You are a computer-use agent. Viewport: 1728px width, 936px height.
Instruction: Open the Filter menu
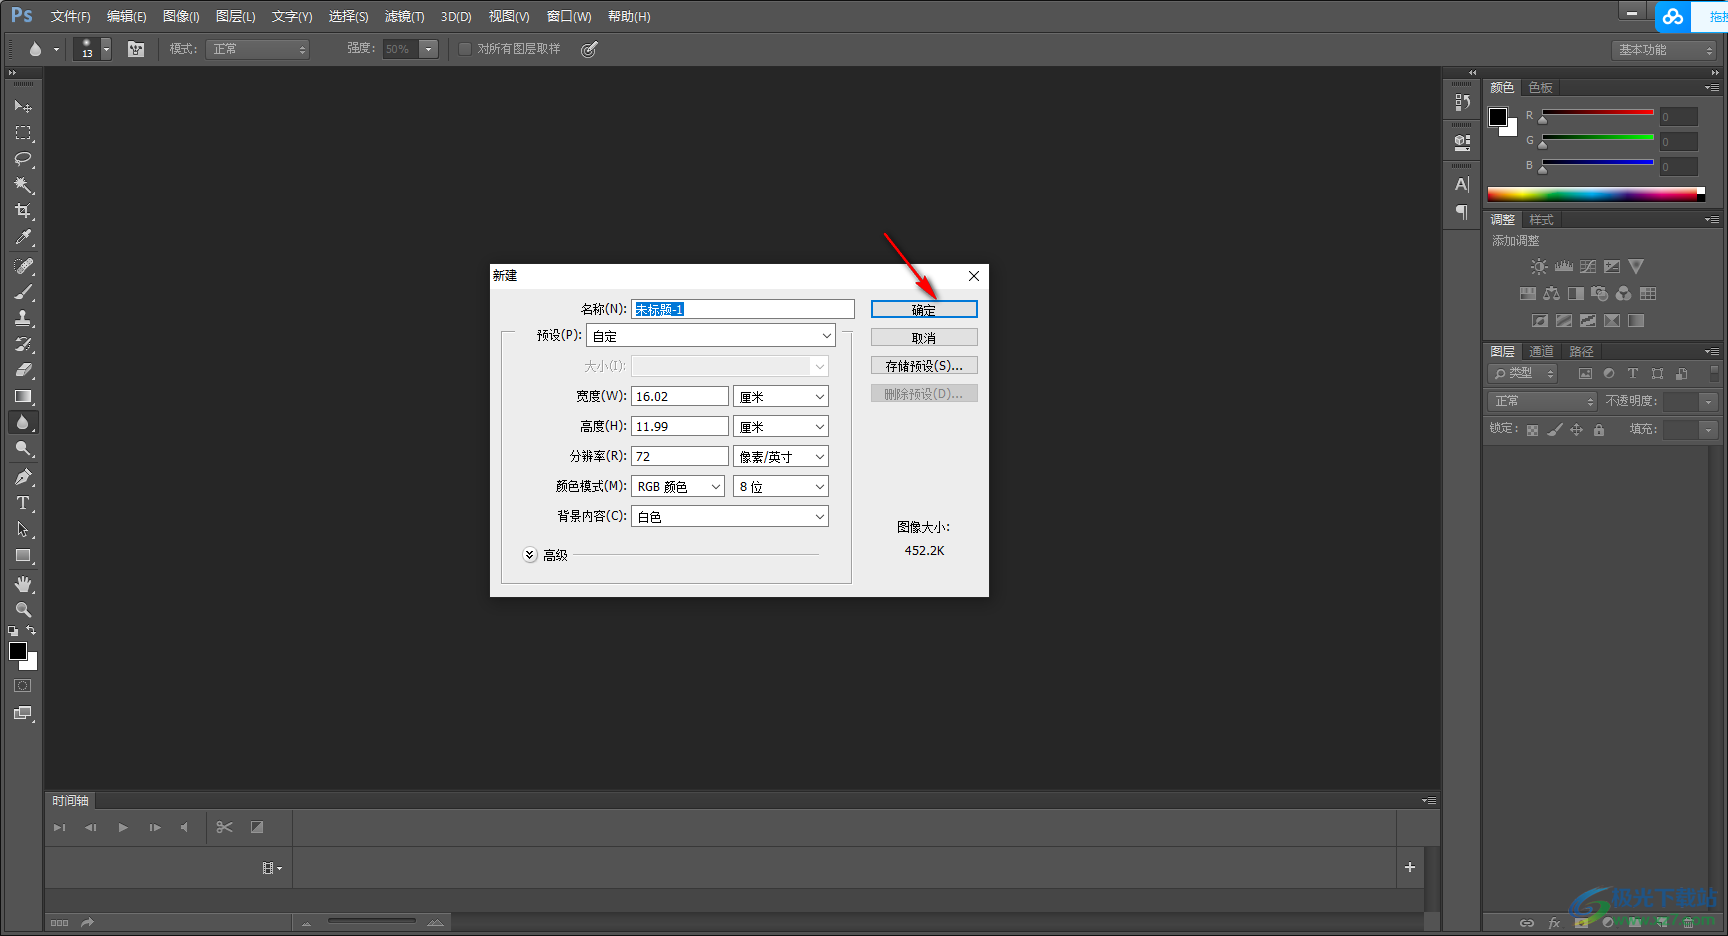click(404, 16)
